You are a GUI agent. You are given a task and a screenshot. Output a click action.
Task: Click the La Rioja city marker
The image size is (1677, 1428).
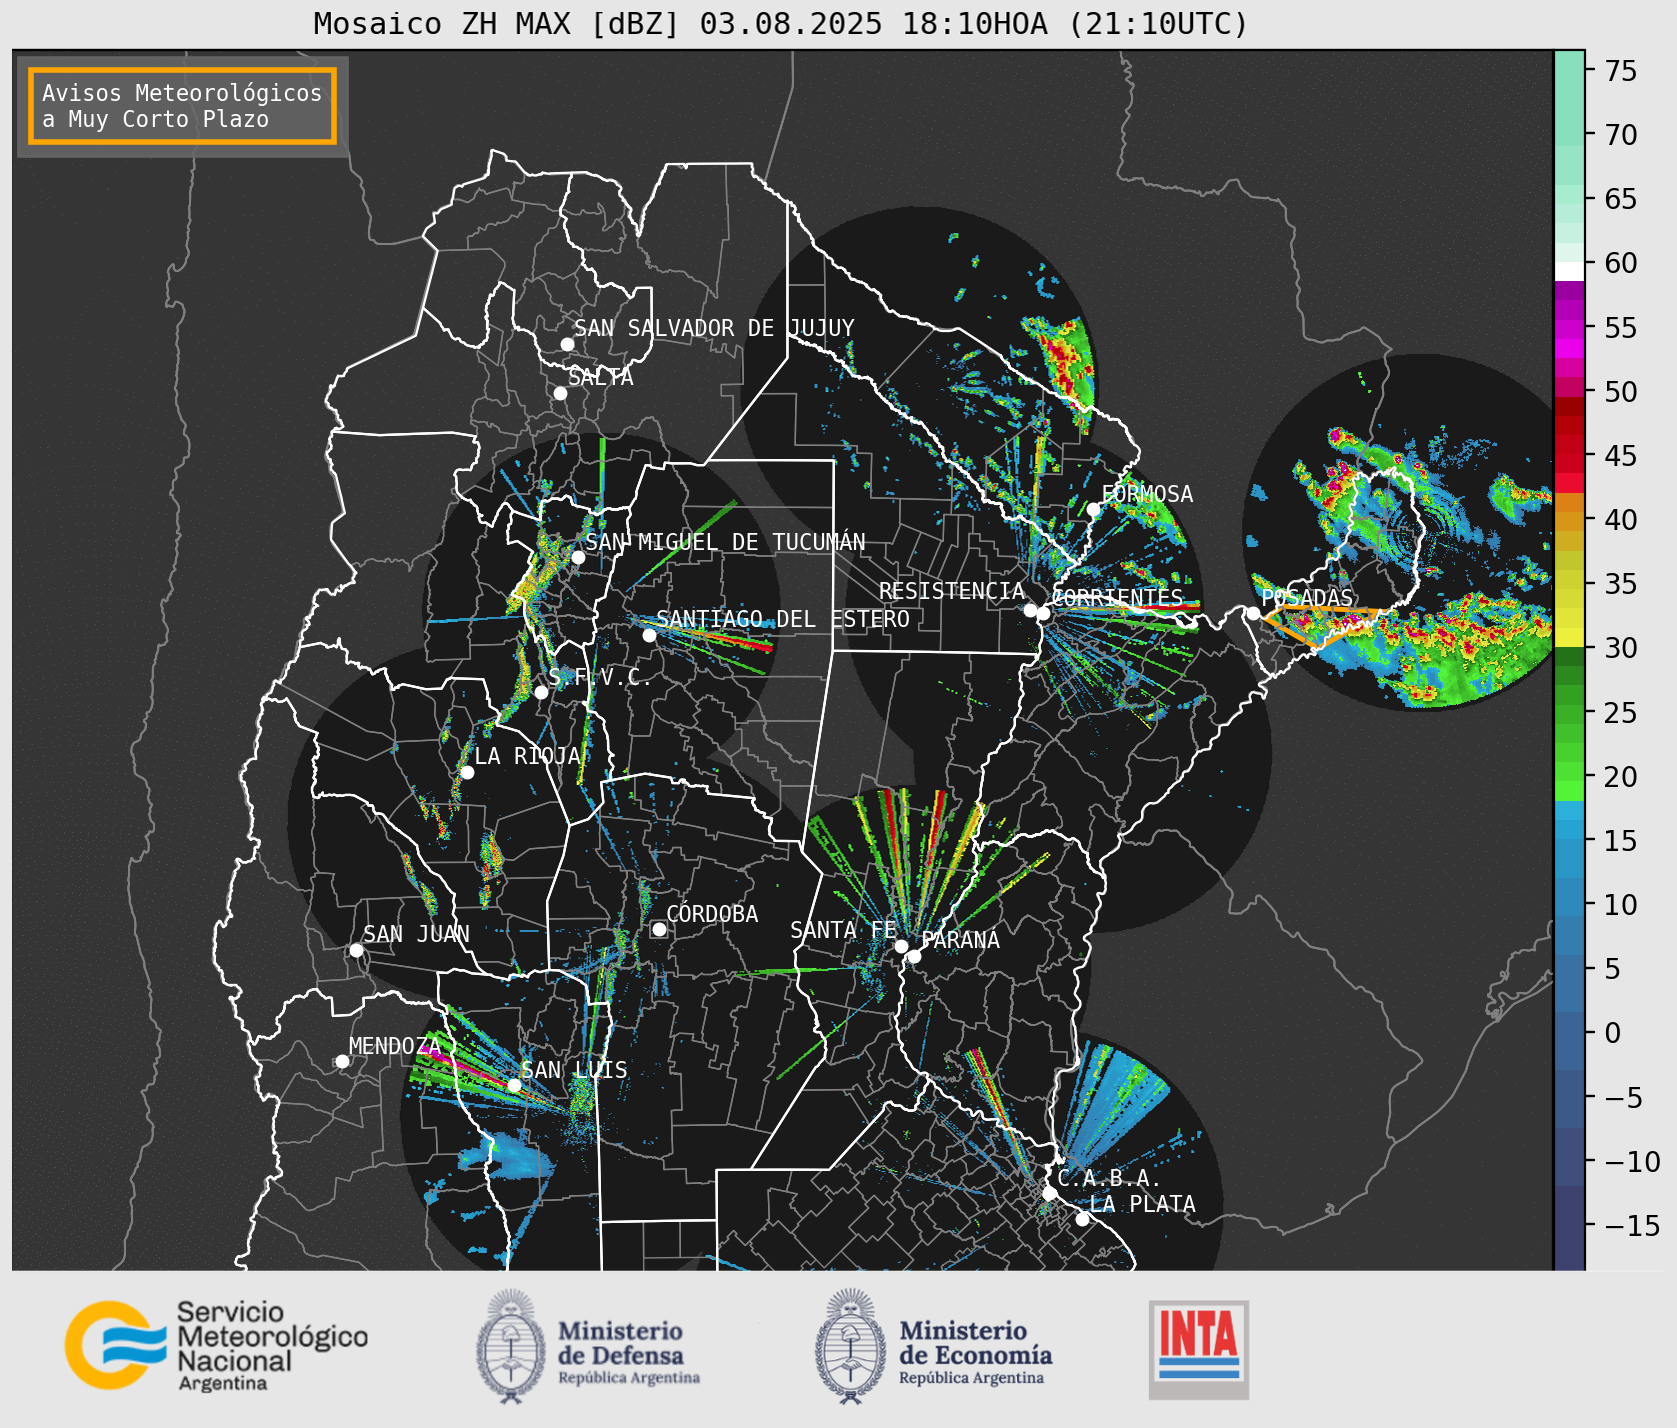click(467, 772)
